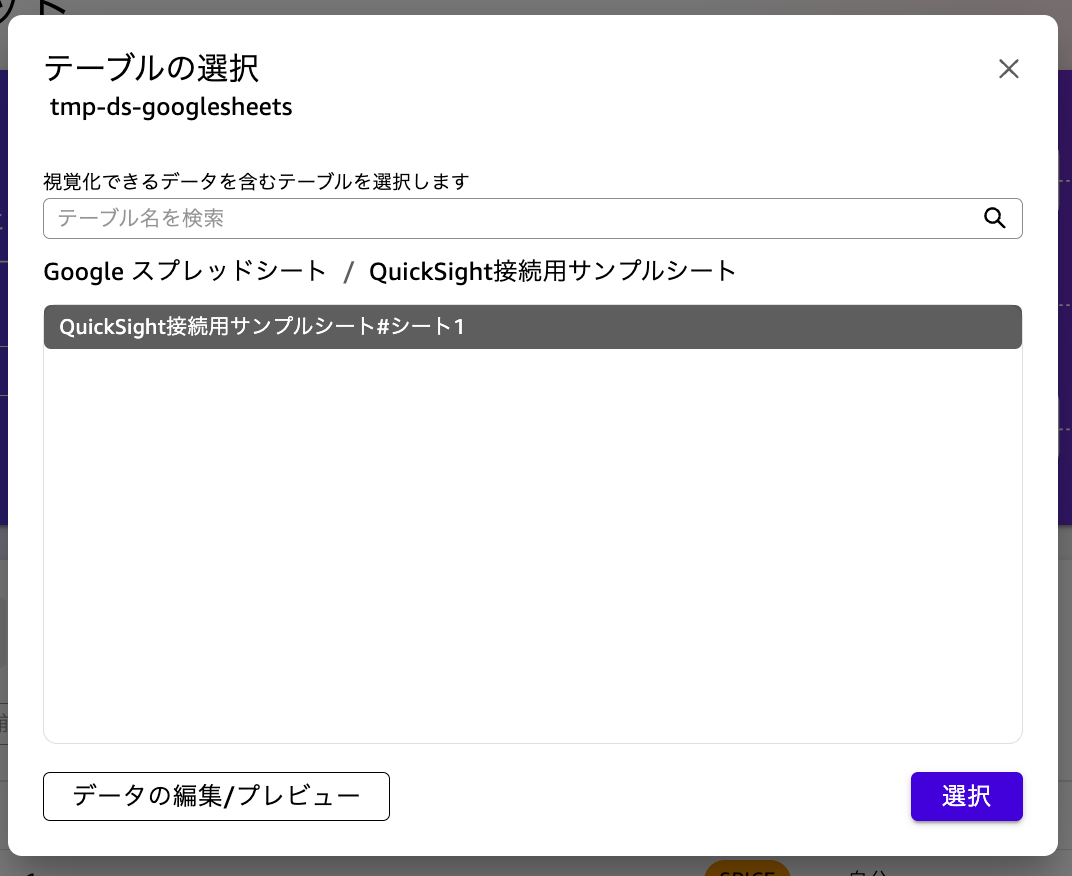Click inside the テーブル名を検索 search field
Screen dimensions: 1072x876
(400, 218)
